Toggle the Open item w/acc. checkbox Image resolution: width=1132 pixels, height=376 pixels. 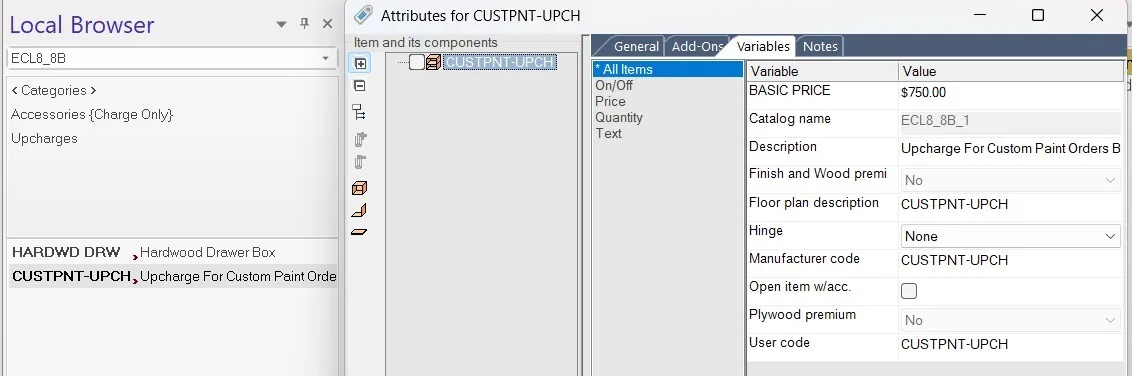pos(910,291)
